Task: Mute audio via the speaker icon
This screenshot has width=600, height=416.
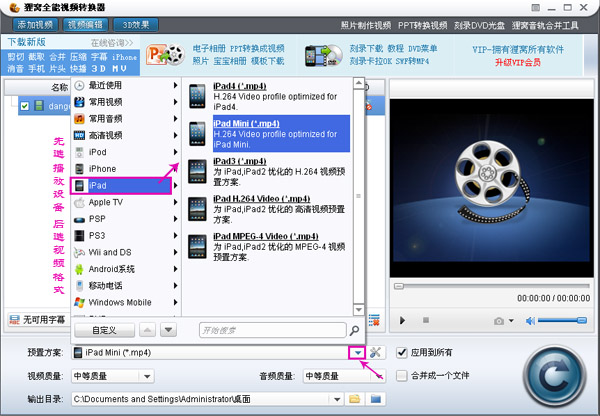Action: pos(530,321)
